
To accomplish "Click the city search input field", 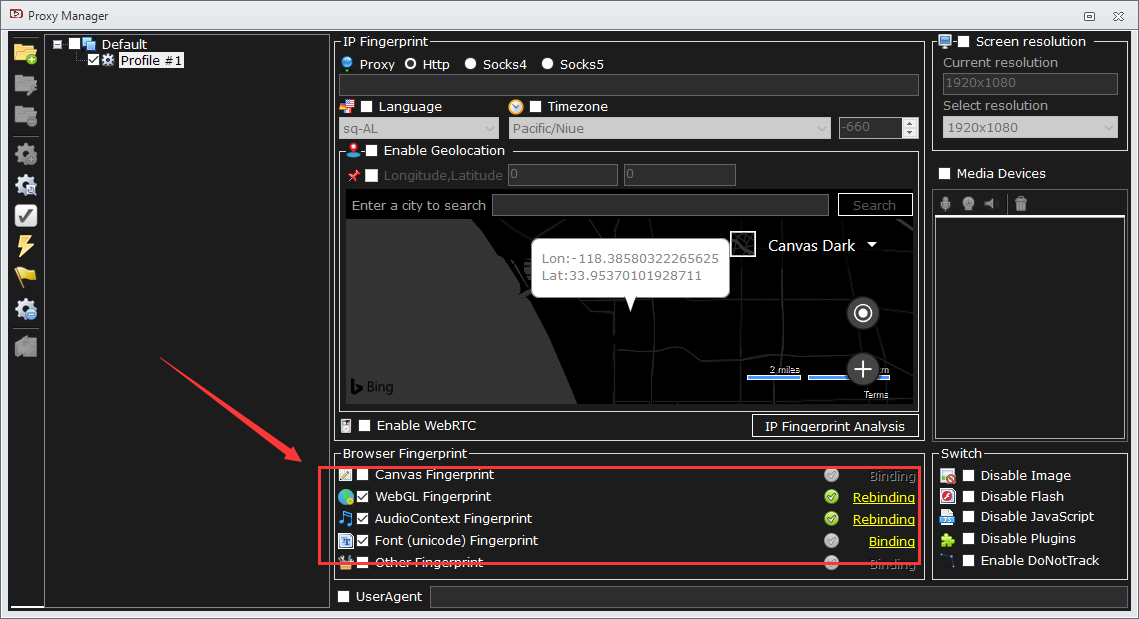I will pyautogui.click(x=660, y=205).
